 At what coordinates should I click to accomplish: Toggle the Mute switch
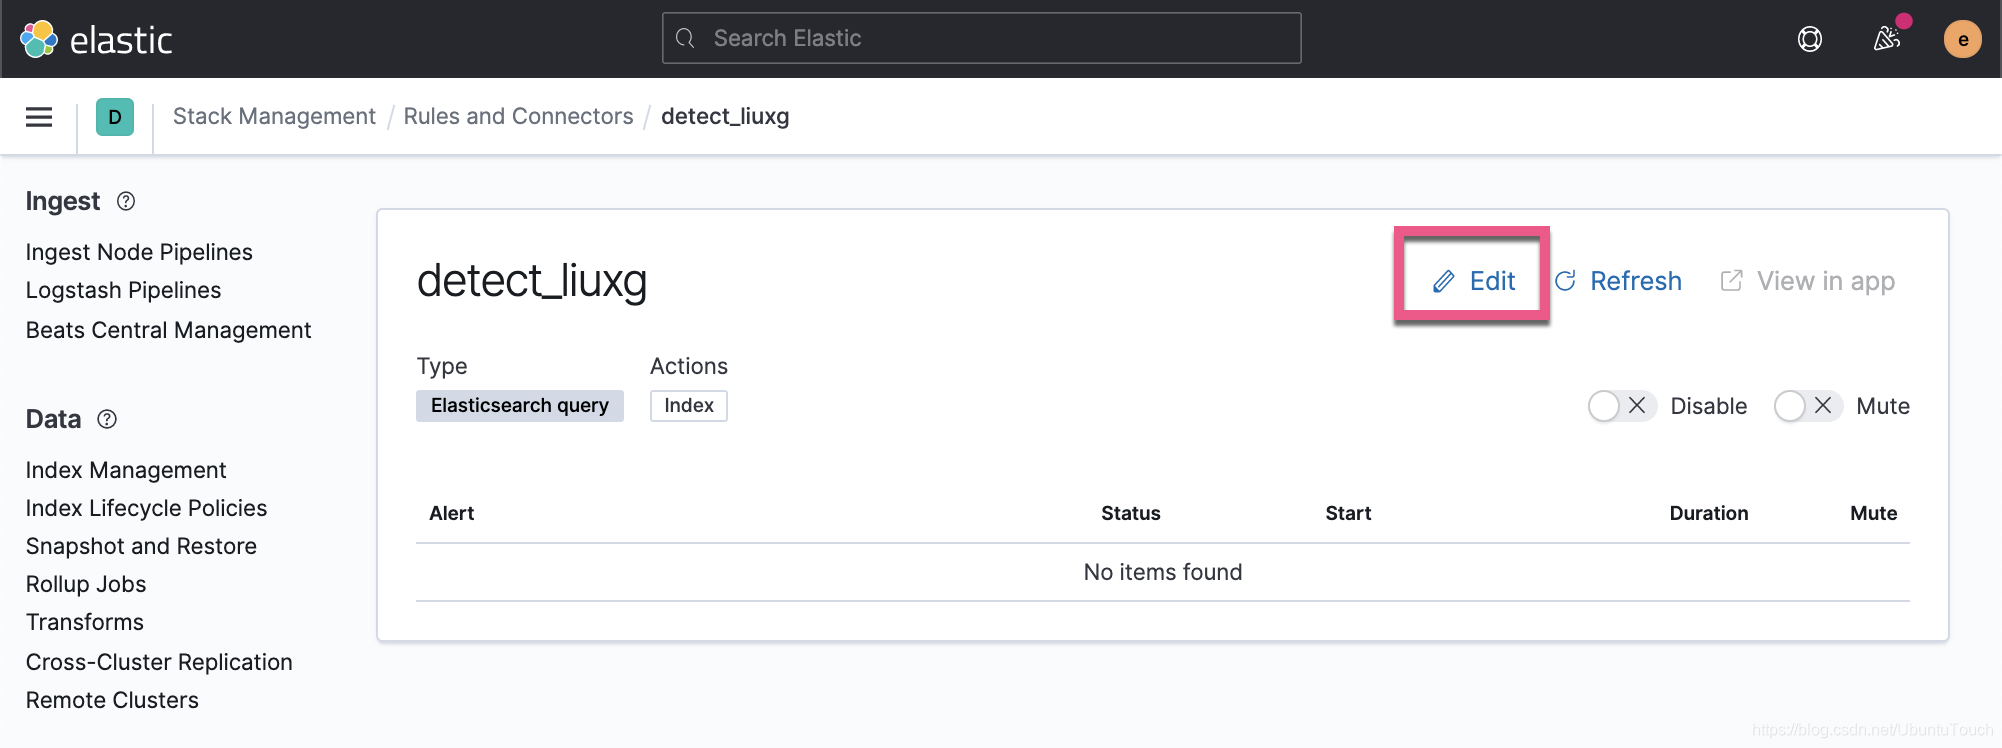click(1808, 406)
